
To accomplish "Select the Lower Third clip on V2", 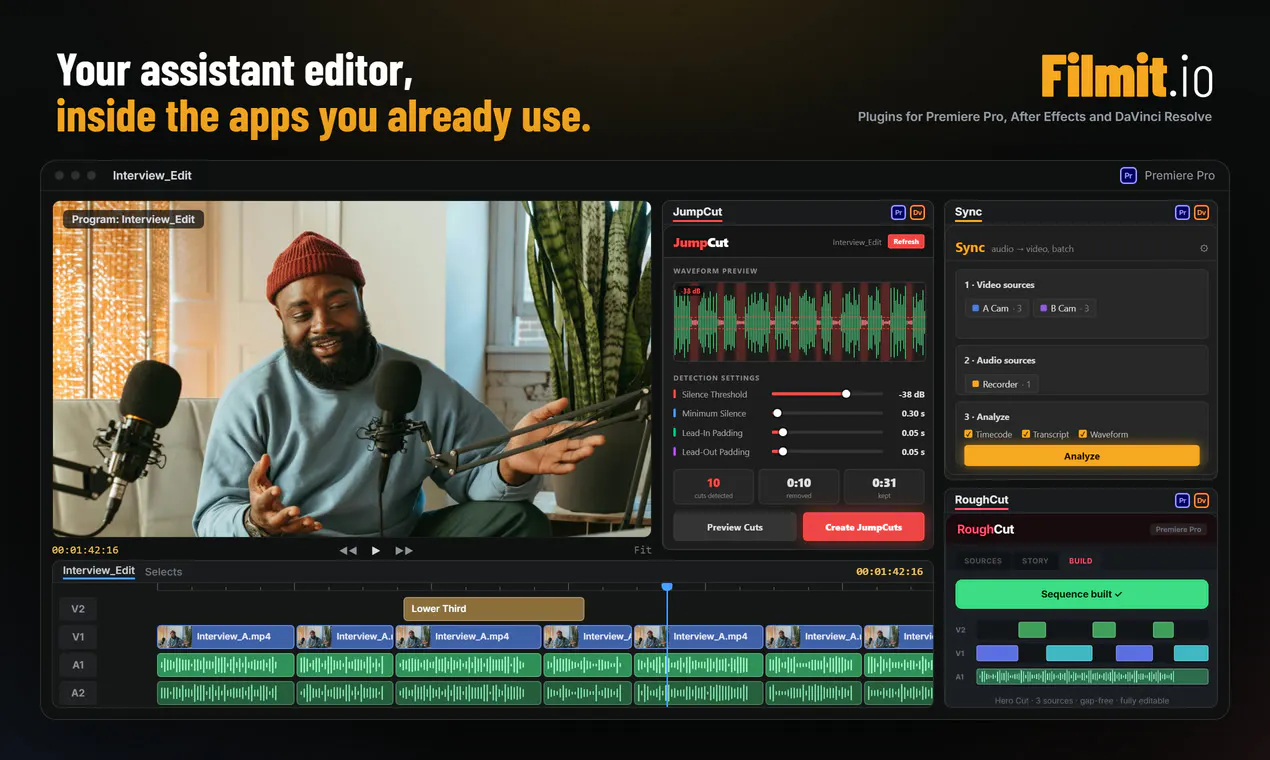I will (x=494, y=608).
